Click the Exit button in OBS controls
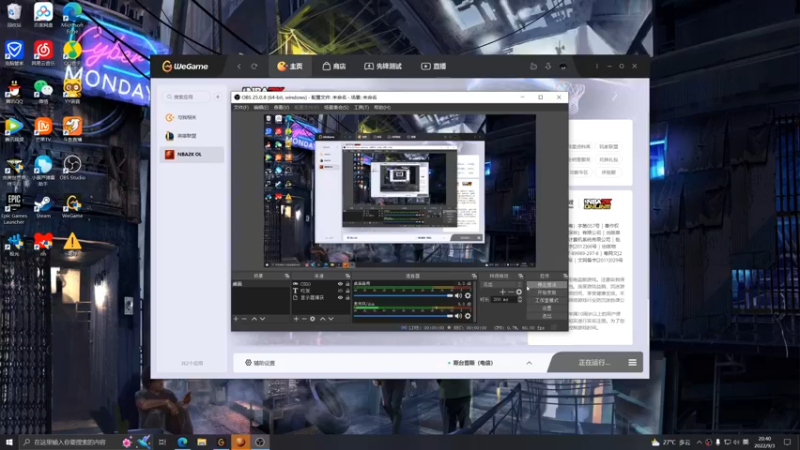The width and height of the screenshot is (800, 450). coord(546,316)
